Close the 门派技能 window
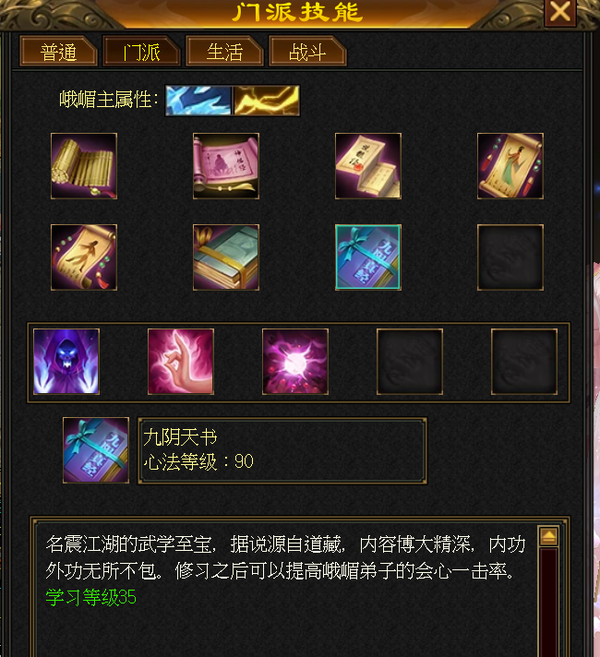Image resolution: width=600 pixels, height=657 pixels. point(560,11)
